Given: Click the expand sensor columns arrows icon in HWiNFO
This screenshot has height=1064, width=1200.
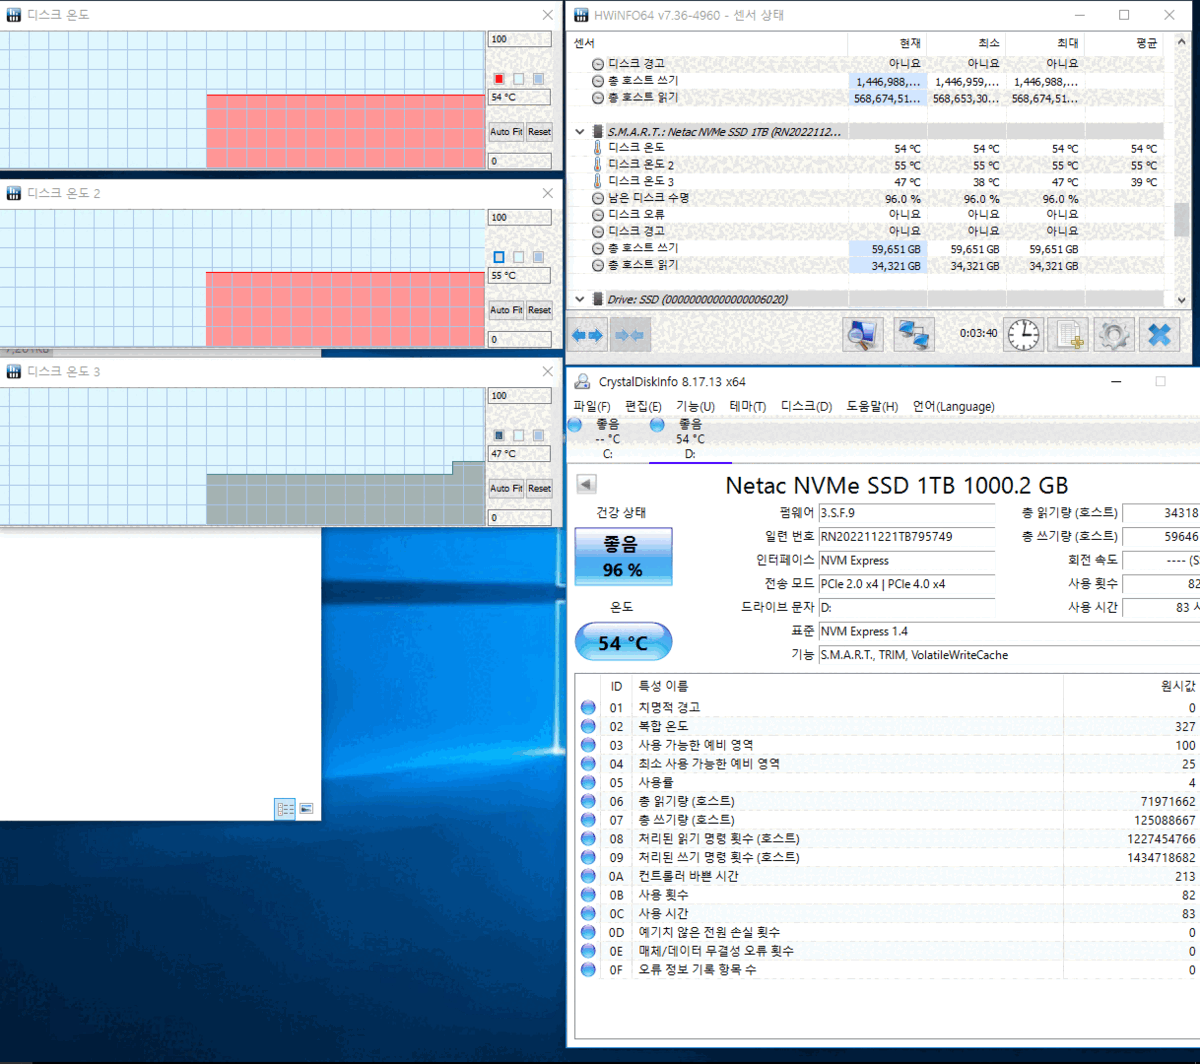Looking at the screenshot, I should point(587,335).
